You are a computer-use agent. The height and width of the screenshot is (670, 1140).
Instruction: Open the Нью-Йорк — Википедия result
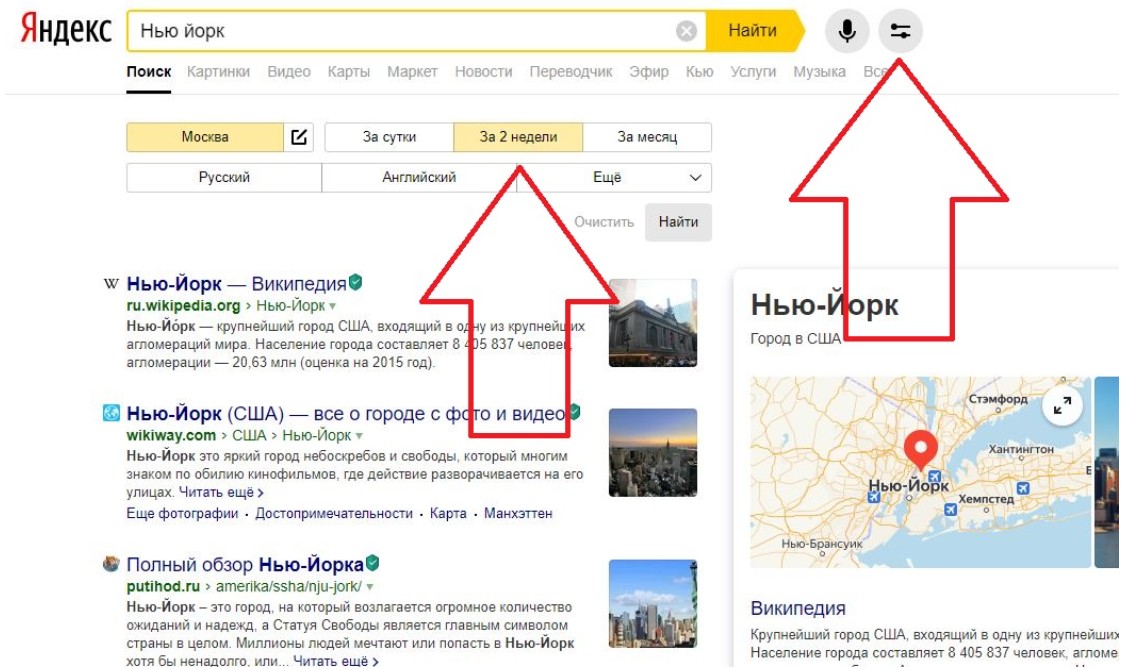coord(236,283)
